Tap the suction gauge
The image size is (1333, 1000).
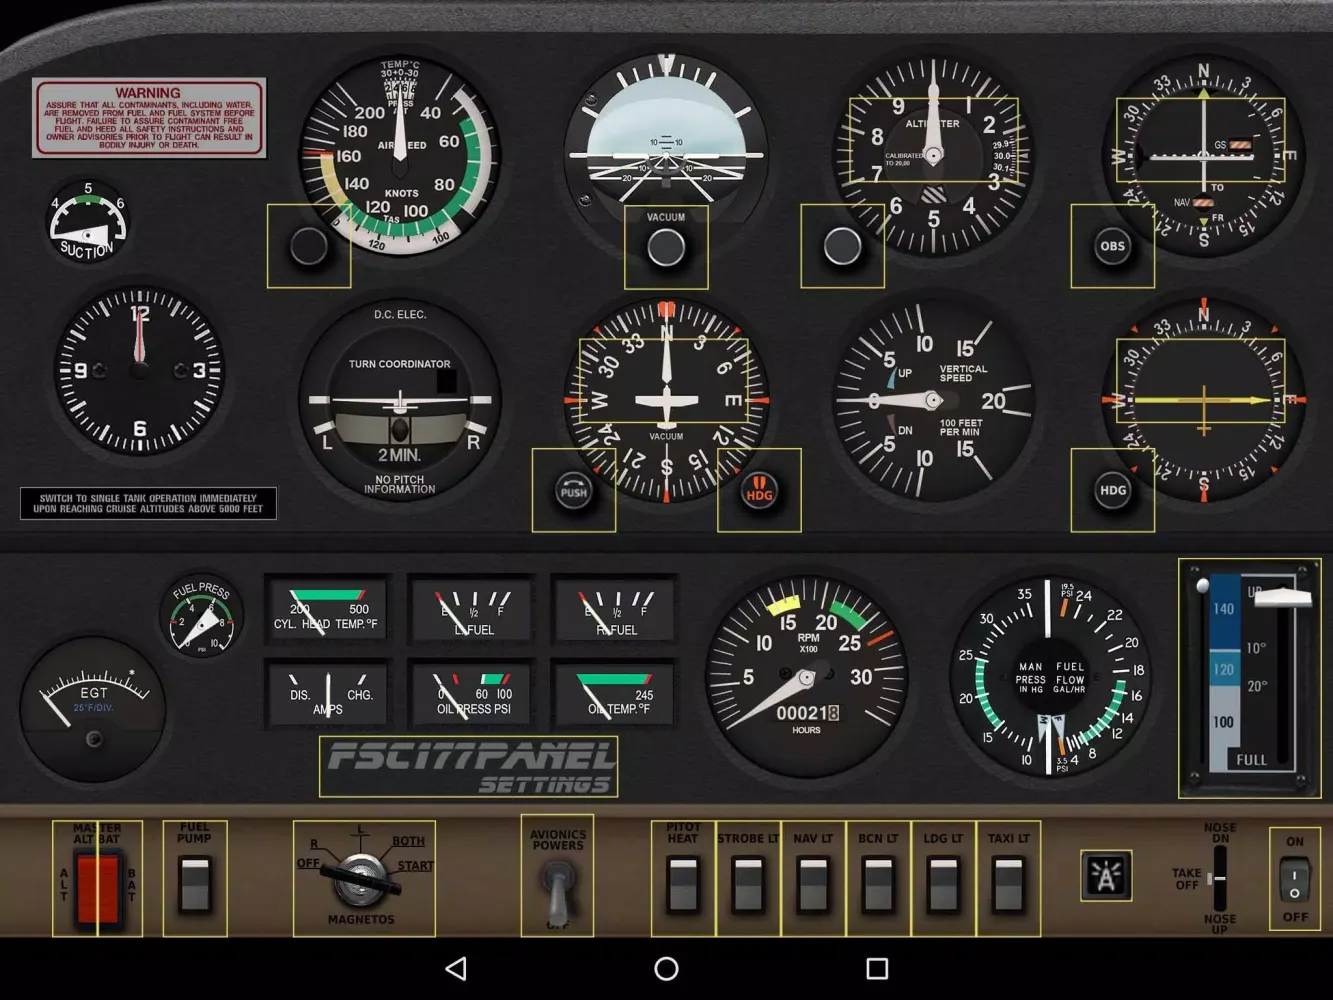pos(88,222)
